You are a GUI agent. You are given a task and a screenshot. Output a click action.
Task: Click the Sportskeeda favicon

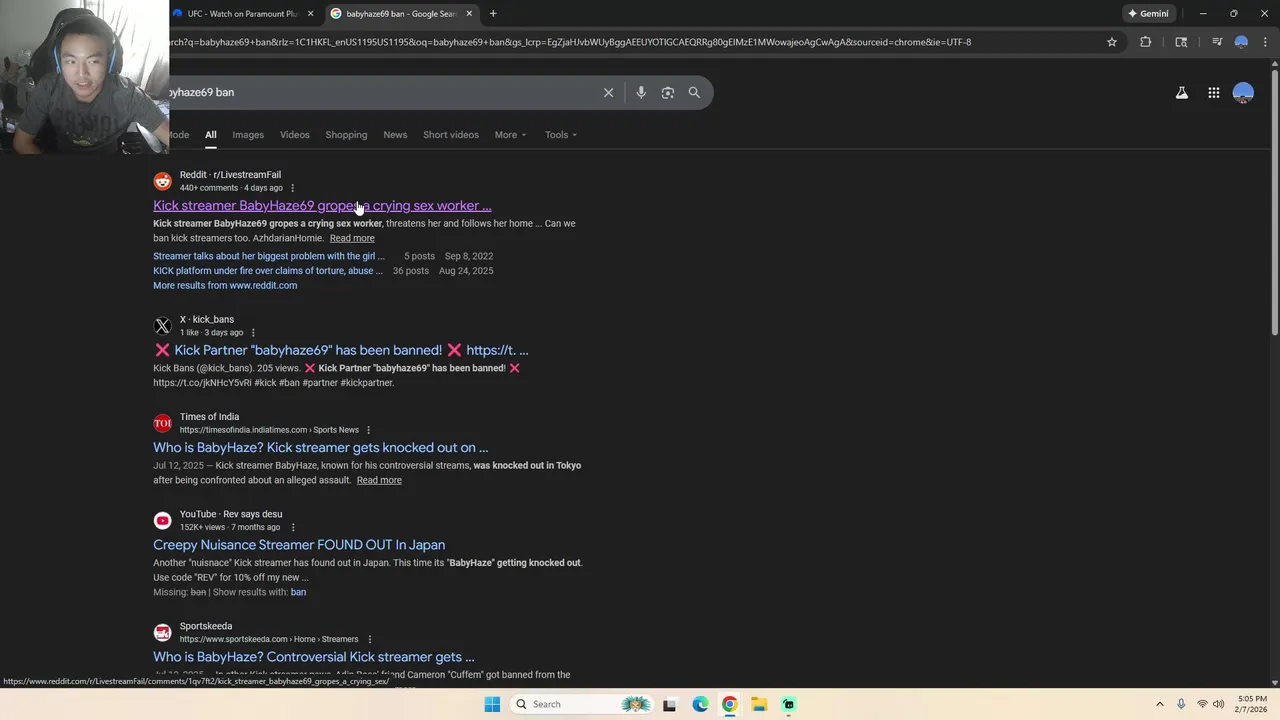coord(162,632)
